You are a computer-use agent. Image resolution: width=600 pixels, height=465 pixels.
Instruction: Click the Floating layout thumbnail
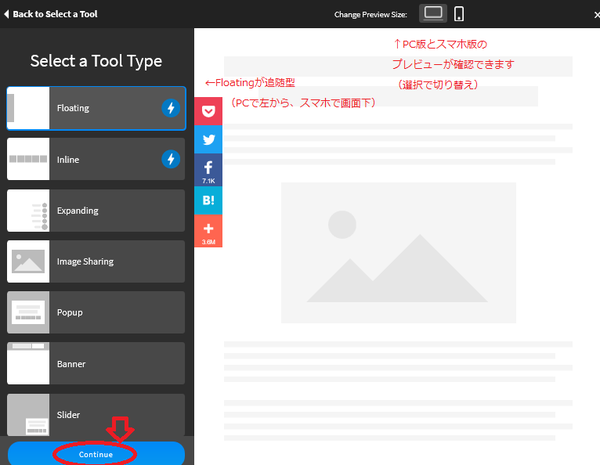[28, 108]
